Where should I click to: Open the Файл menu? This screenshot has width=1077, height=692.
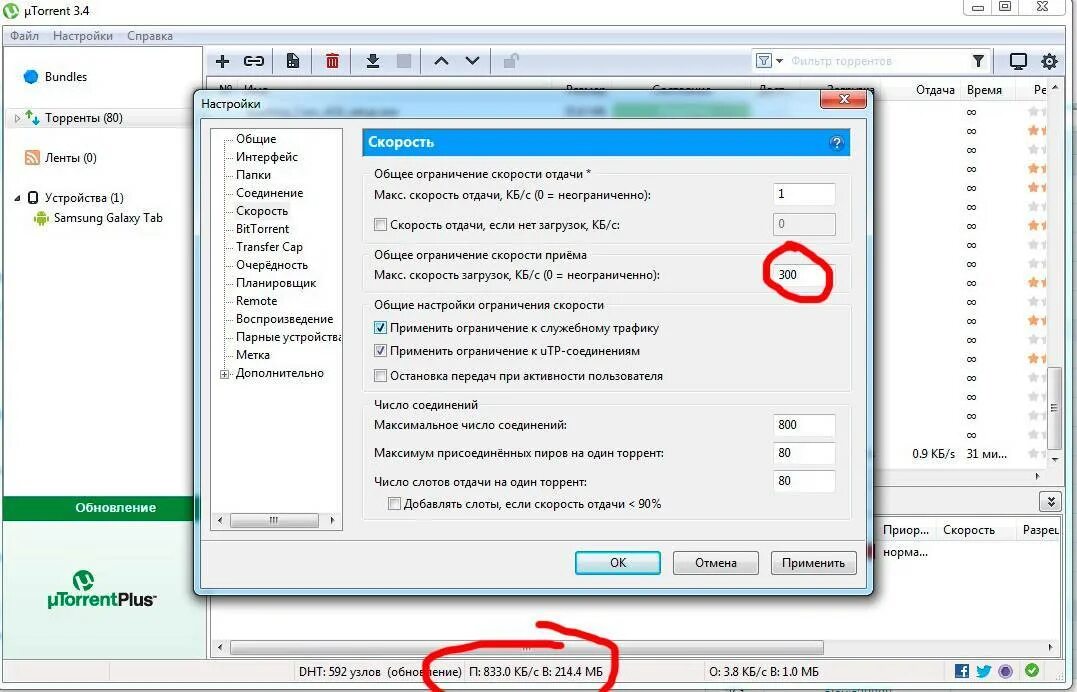point(24,36)
